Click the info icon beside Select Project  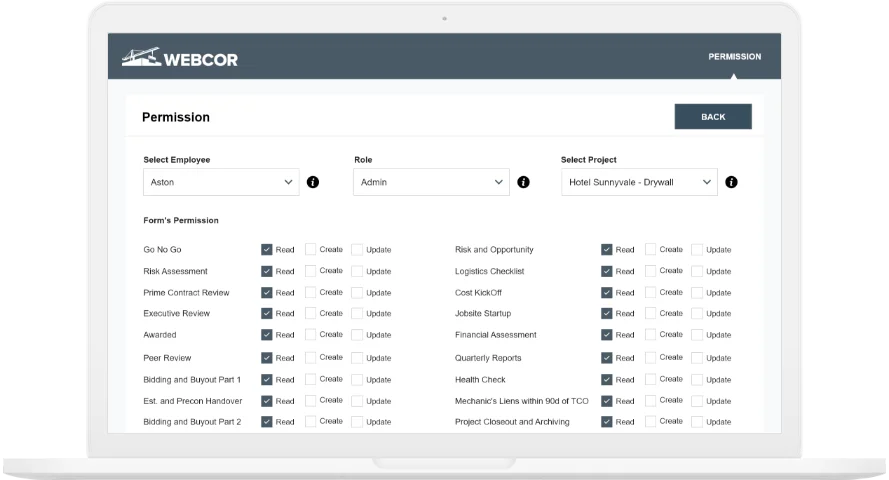point(731,182)
